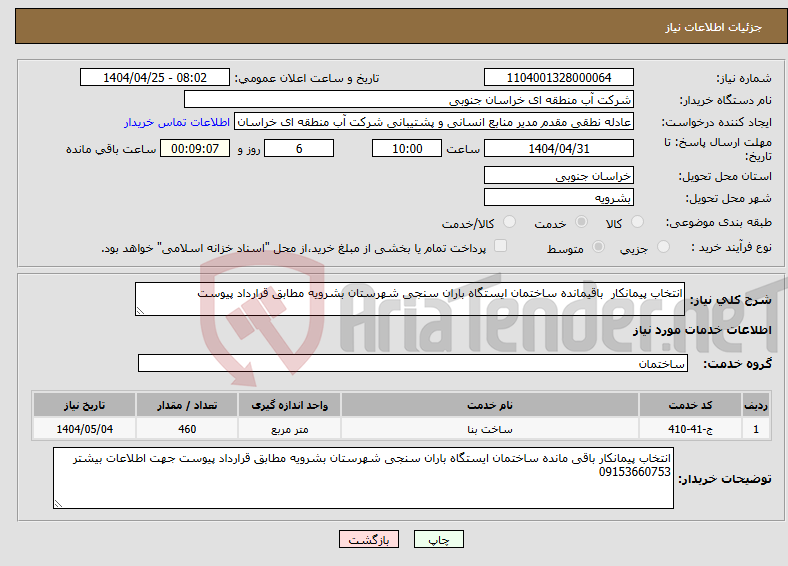Click the announcement date field 1404/04/25 - 08:02
The image size is (788, 566).
pyautogui.click(x=155, y=77)
